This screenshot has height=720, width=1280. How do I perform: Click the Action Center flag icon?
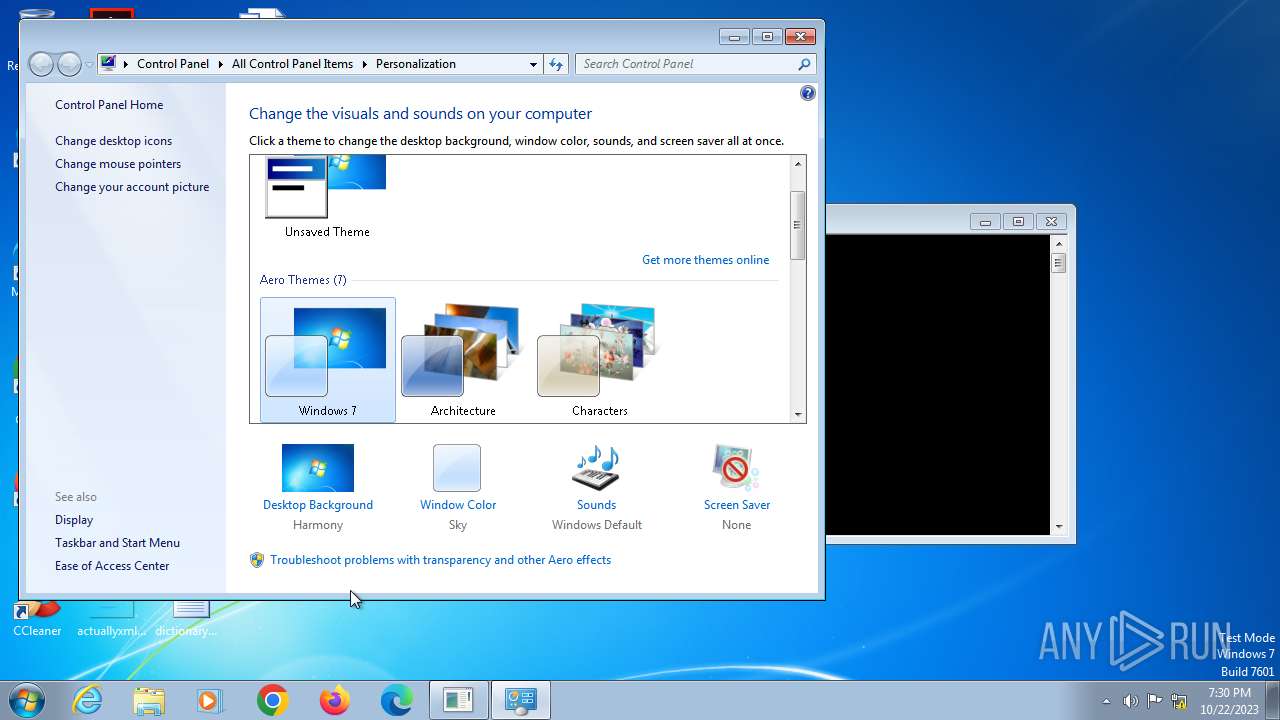[1154, 701]
